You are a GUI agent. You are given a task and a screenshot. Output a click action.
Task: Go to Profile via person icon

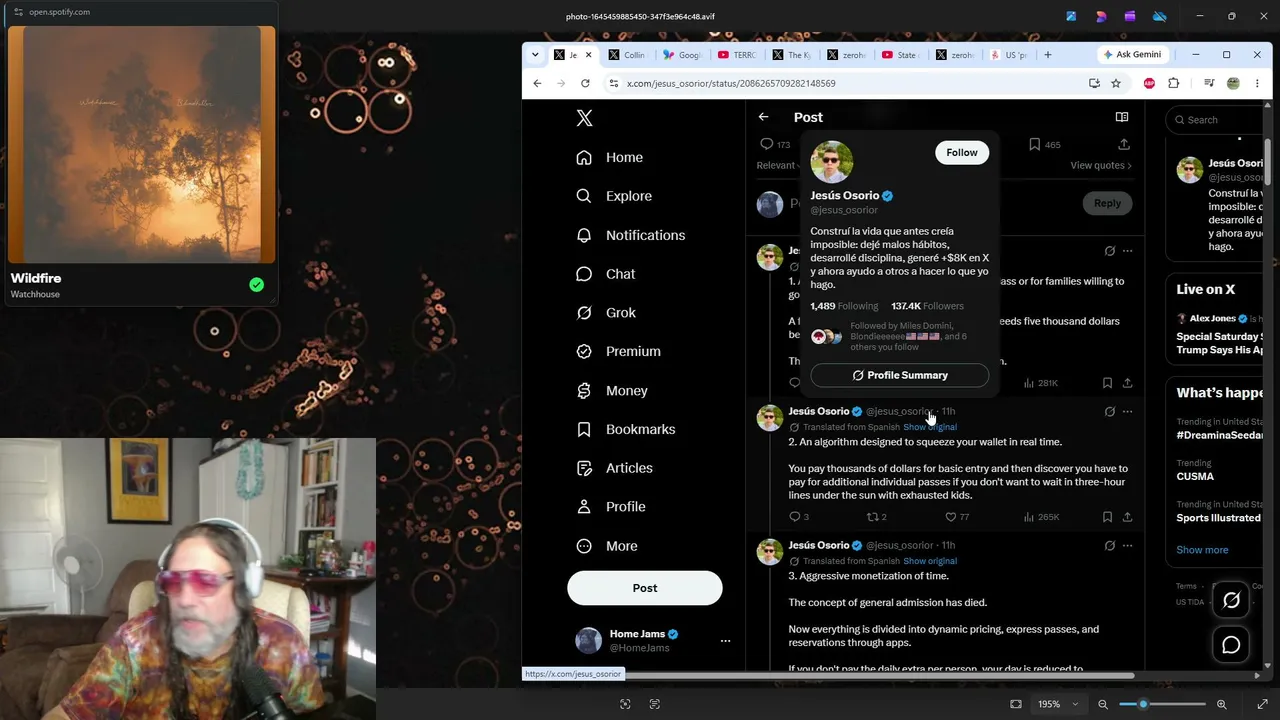tap(584, 507)
